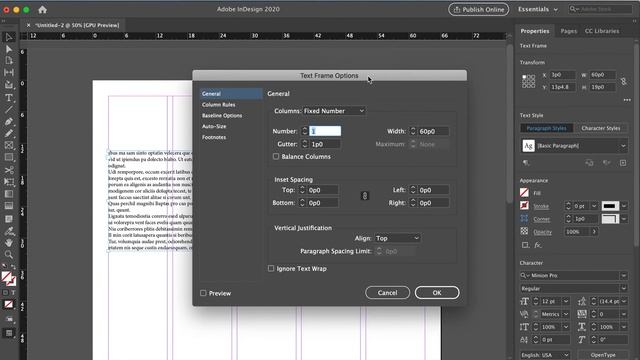Screen dimensions: 640x360
Task: Select the Gradient Swatch tool
Action: pos(9,194)
